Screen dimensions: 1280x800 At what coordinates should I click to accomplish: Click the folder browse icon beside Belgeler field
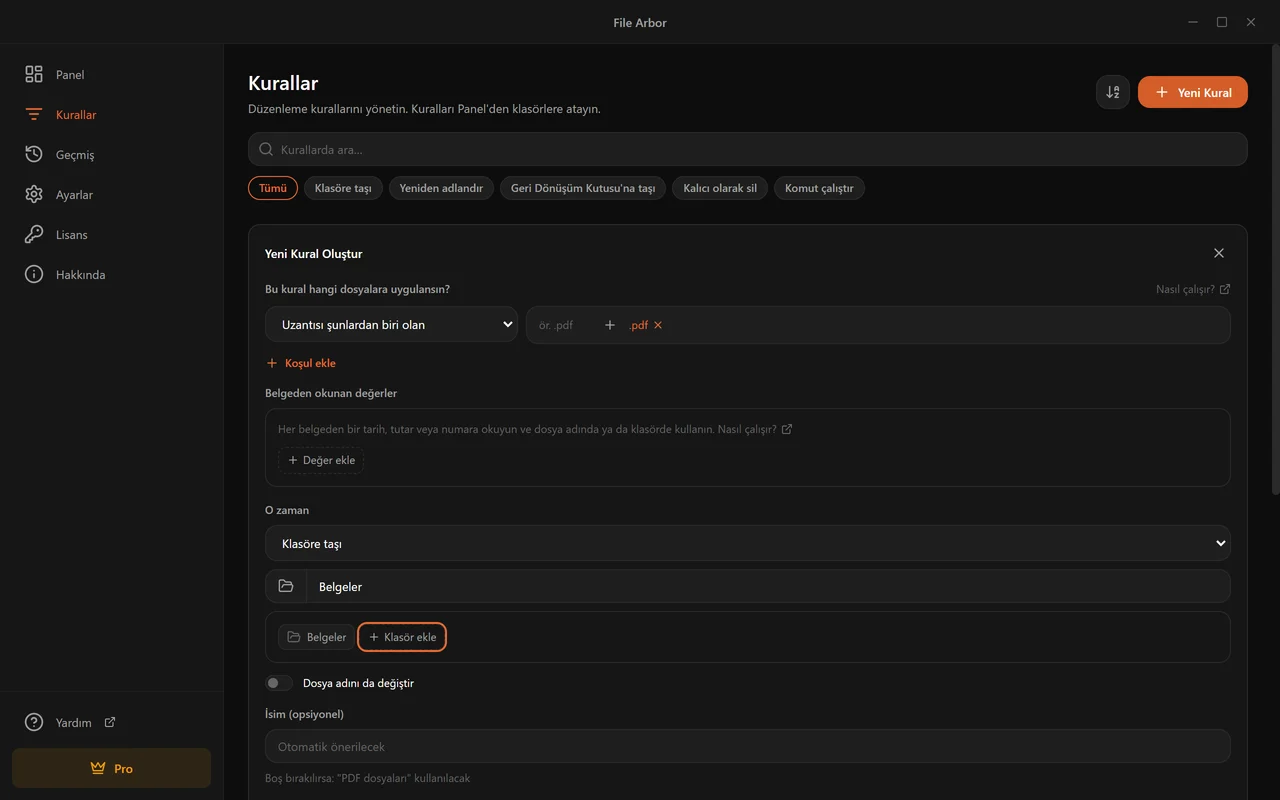(286, 586)
